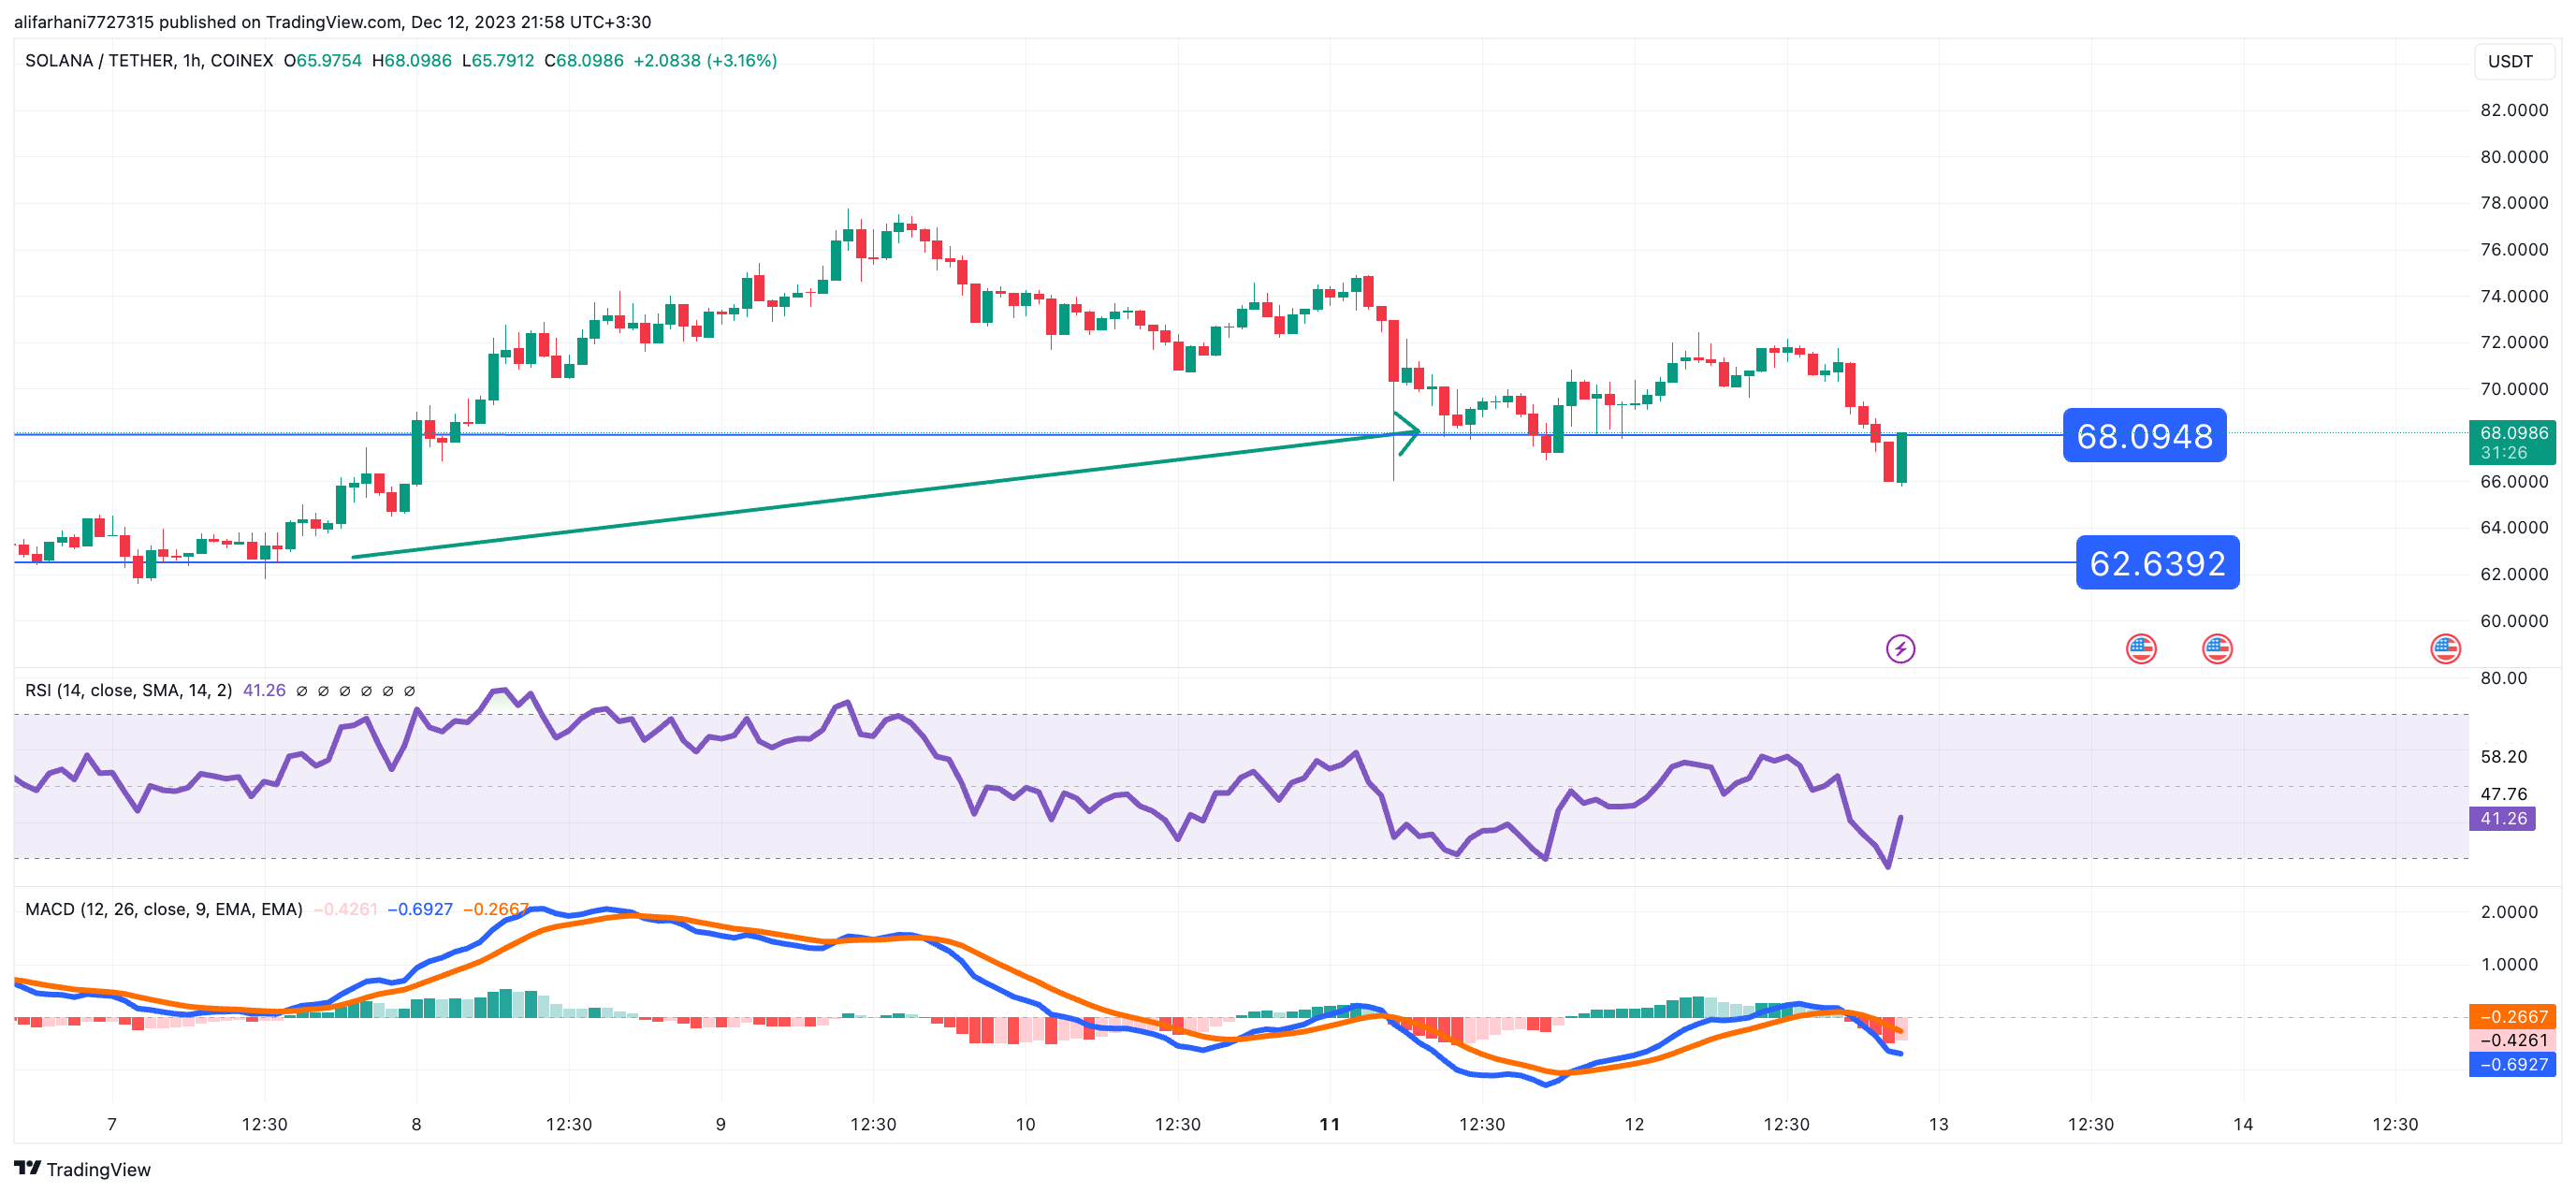Click the orange MACD signal tag -0.2667
This screenshot has height=1193, width=2576.
2512,1017
